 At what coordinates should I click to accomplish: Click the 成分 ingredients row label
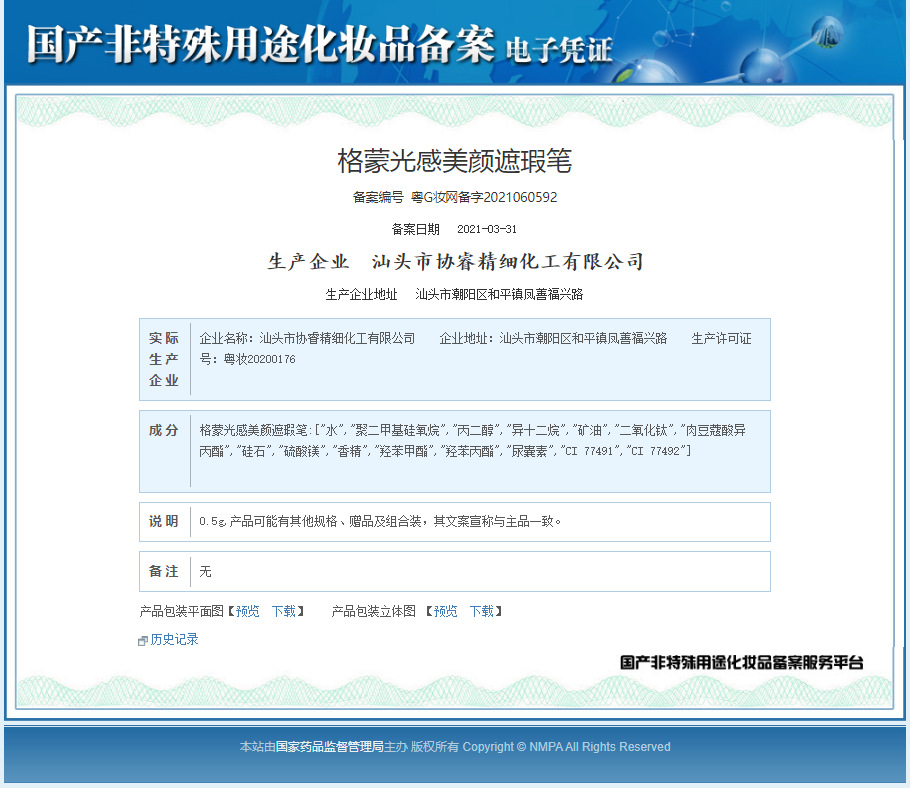164,431
